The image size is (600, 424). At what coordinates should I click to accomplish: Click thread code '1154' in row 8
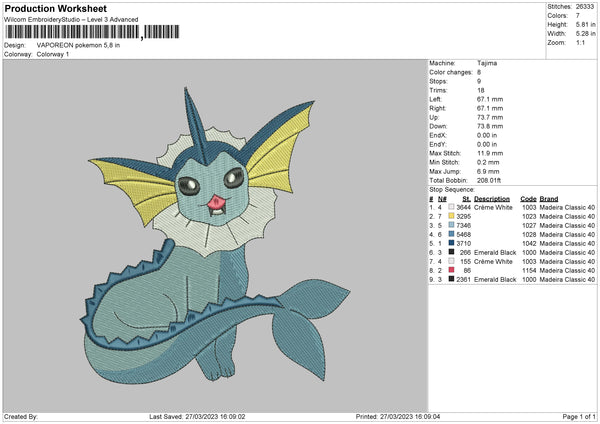pyautogui.click(x=529, y=271)
